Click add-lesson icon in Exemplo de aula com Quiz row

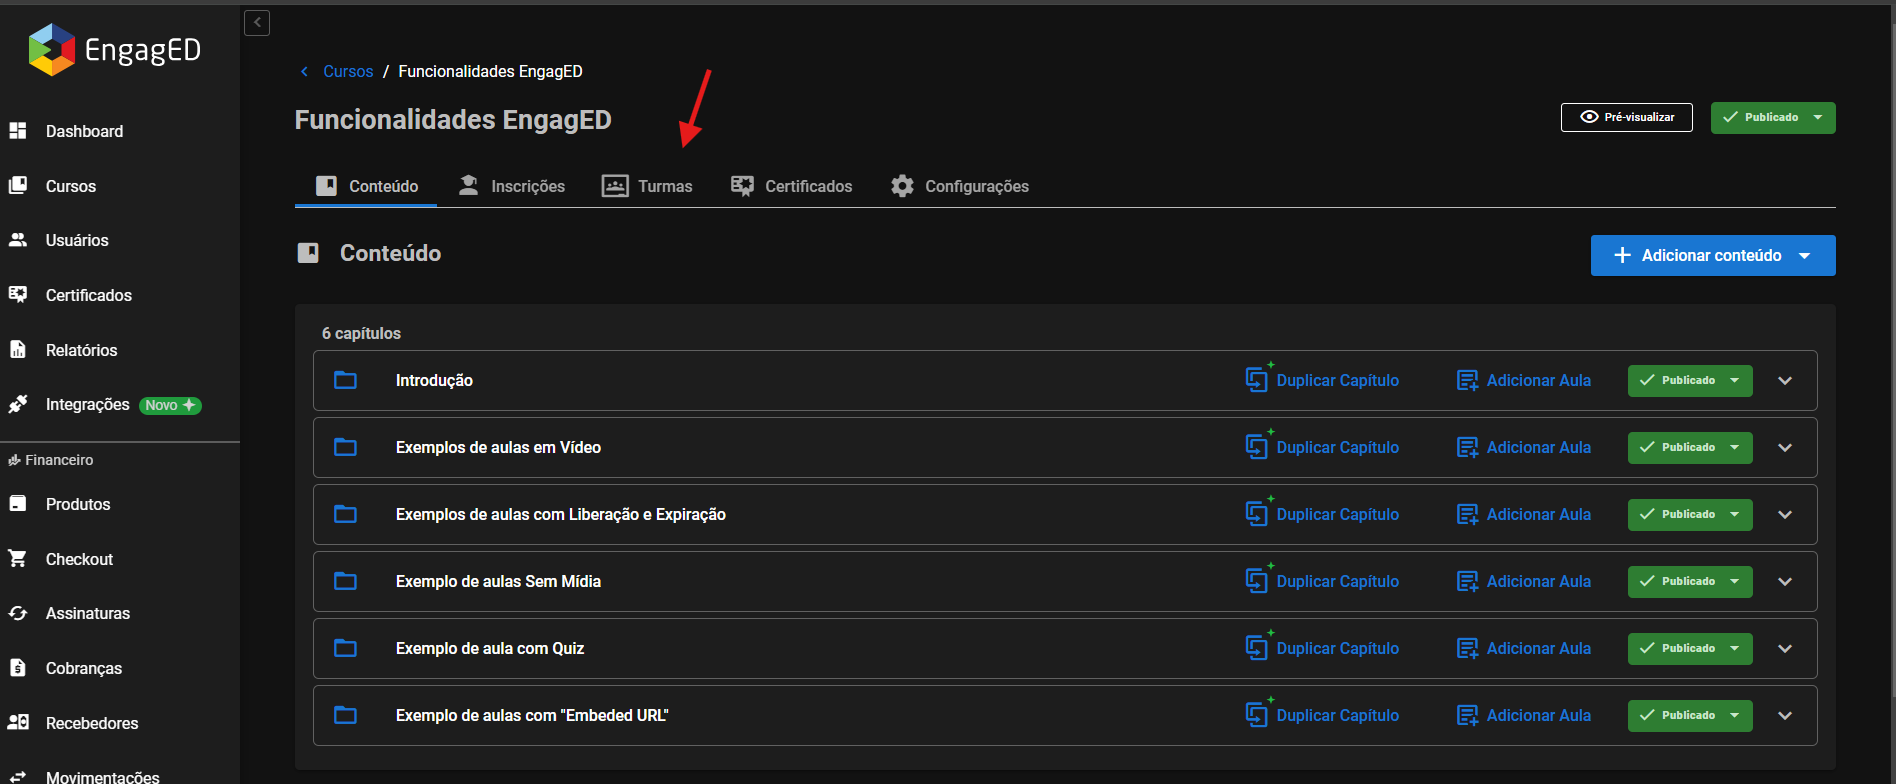[1467, 648]
